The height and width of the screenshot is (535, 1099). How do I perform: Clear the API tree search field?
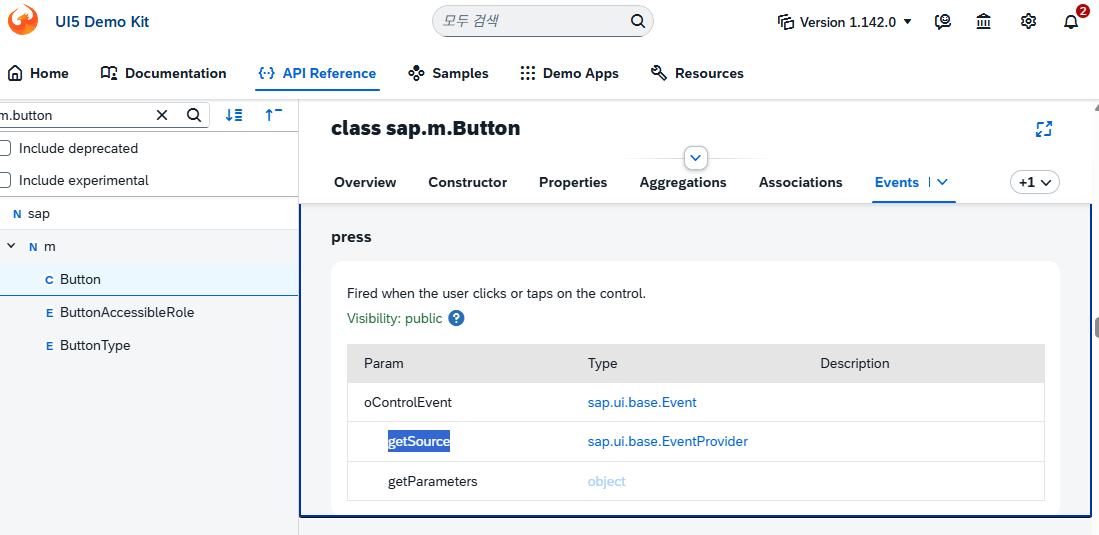click(x=162, y=115)
